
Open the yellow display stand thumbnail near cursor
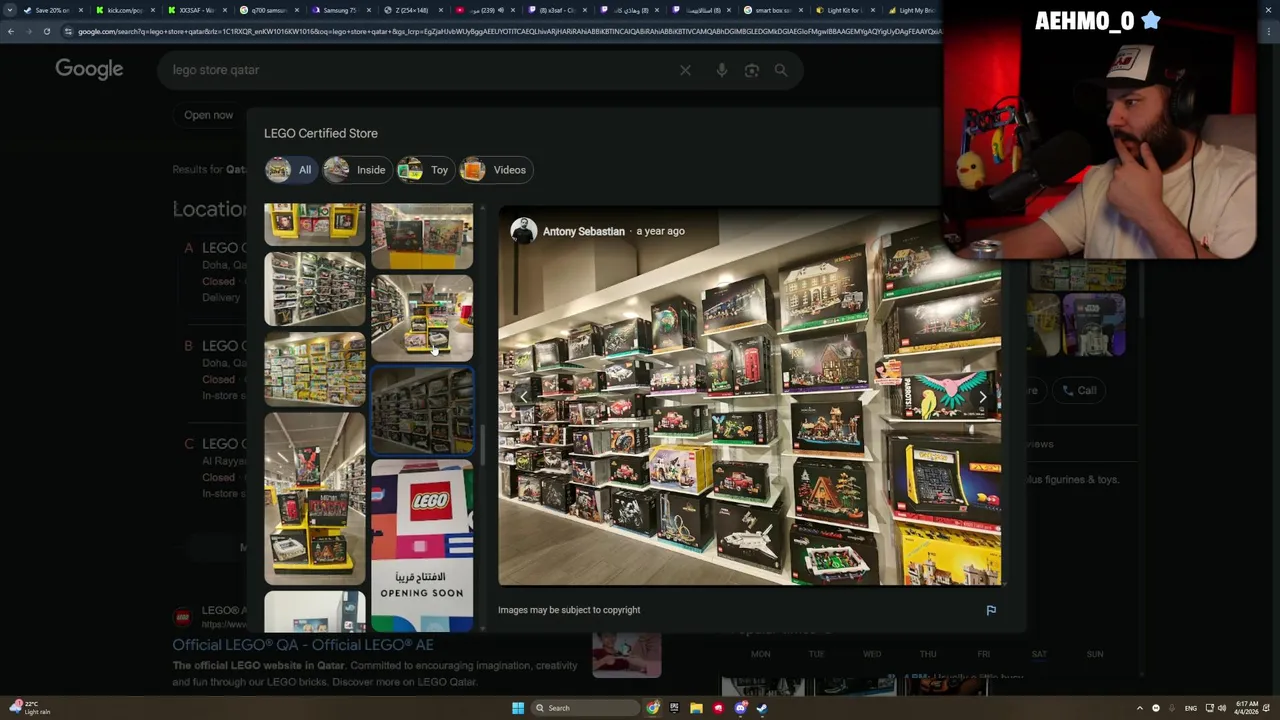point(422,318)
